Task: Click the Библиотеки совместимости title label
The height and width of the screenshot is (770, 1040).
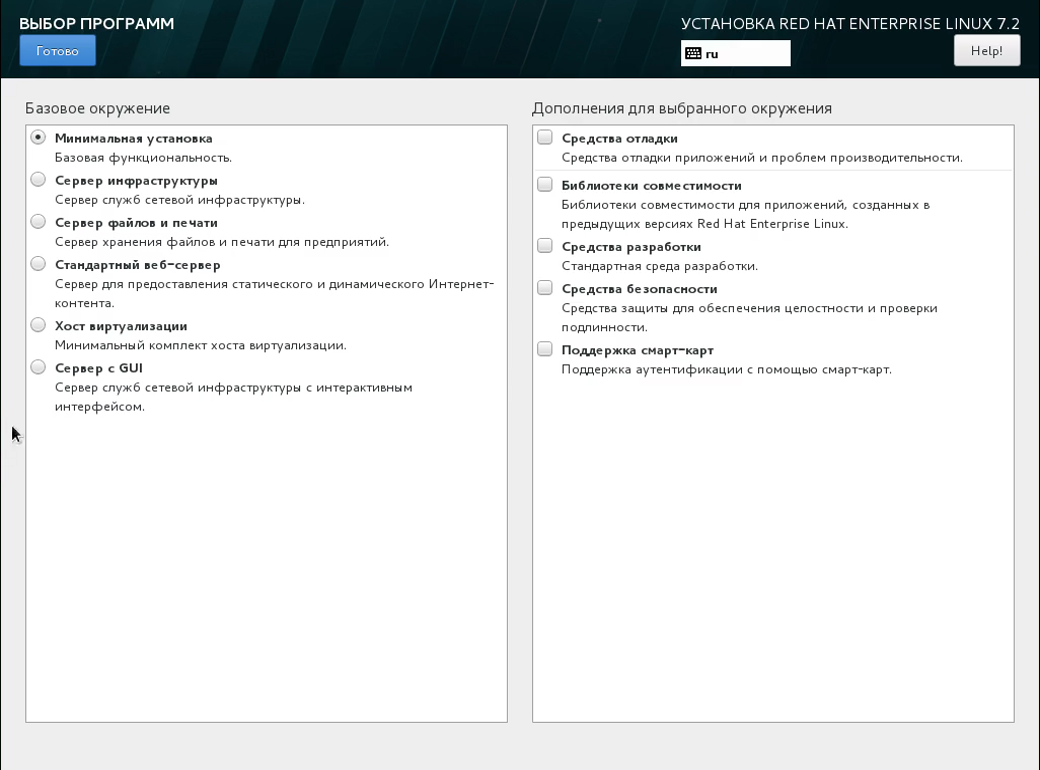Action: click(652, 186)
